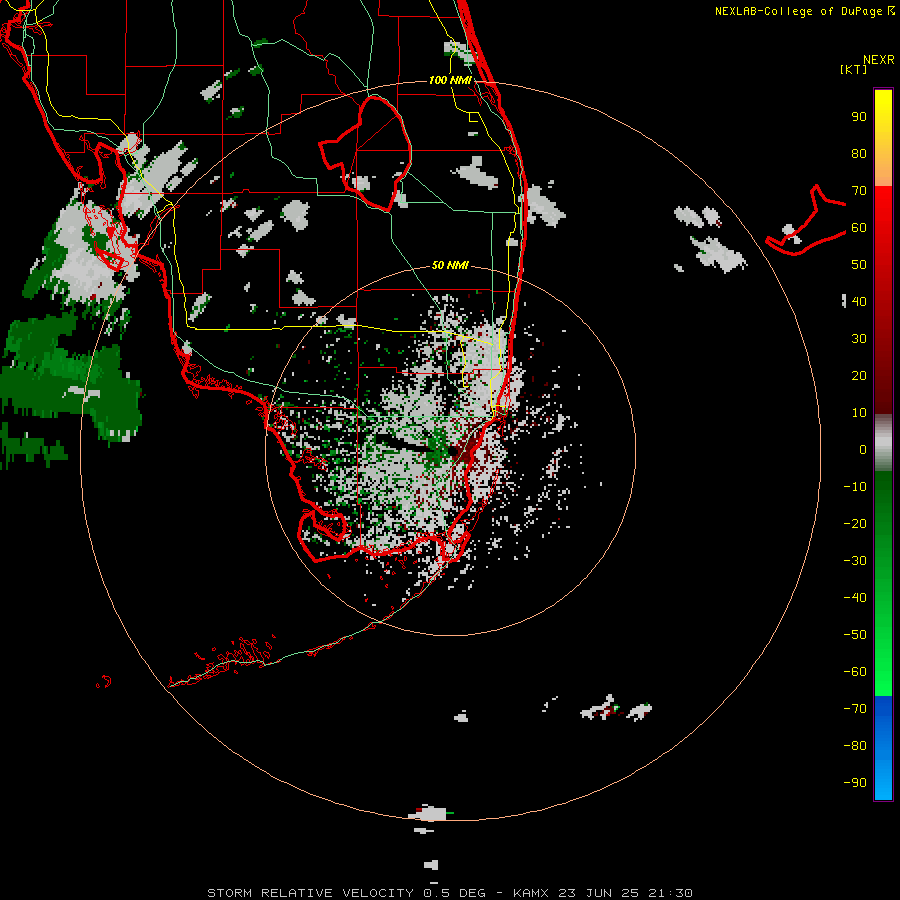Click the 21:30 timestamp in the footer
Screen dimensions: 900x900
tap(671, 893)
